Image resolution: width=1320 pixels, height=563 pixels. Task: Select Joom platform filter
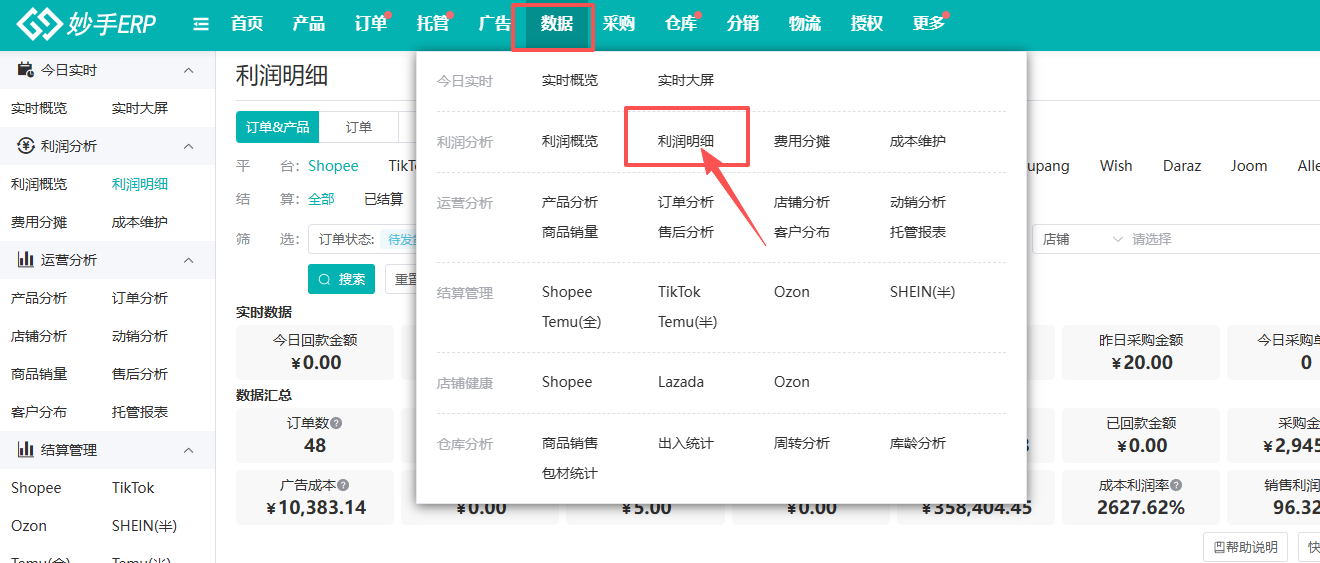(x=1249, y=166)
